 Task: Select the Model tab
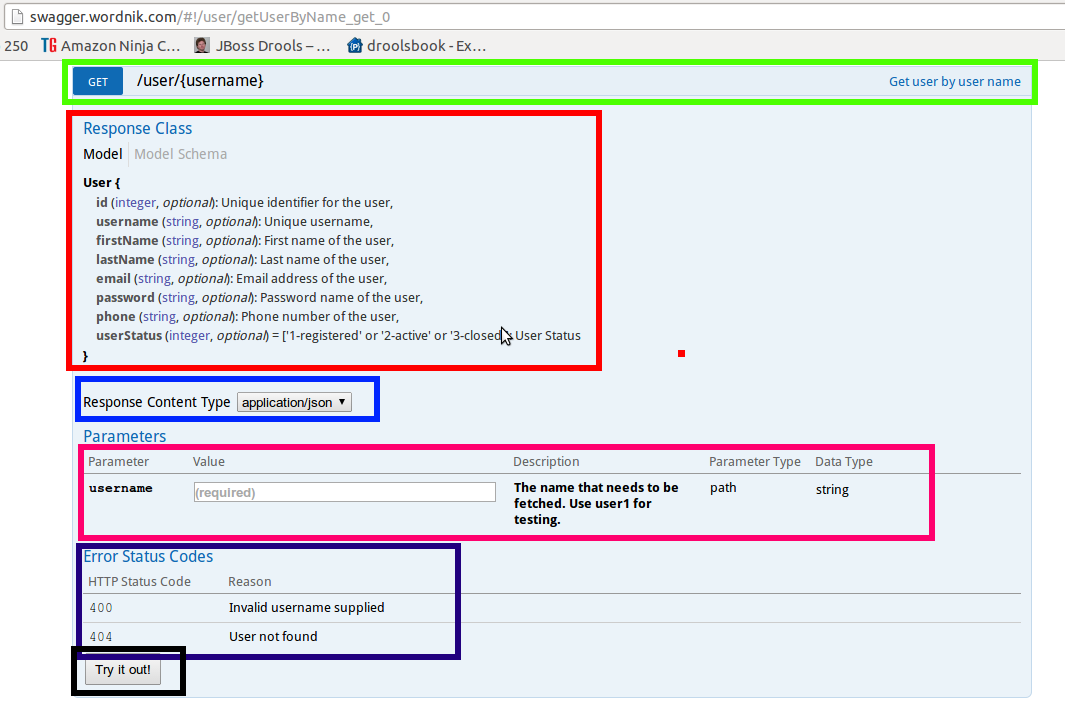(x=103, y=153)
